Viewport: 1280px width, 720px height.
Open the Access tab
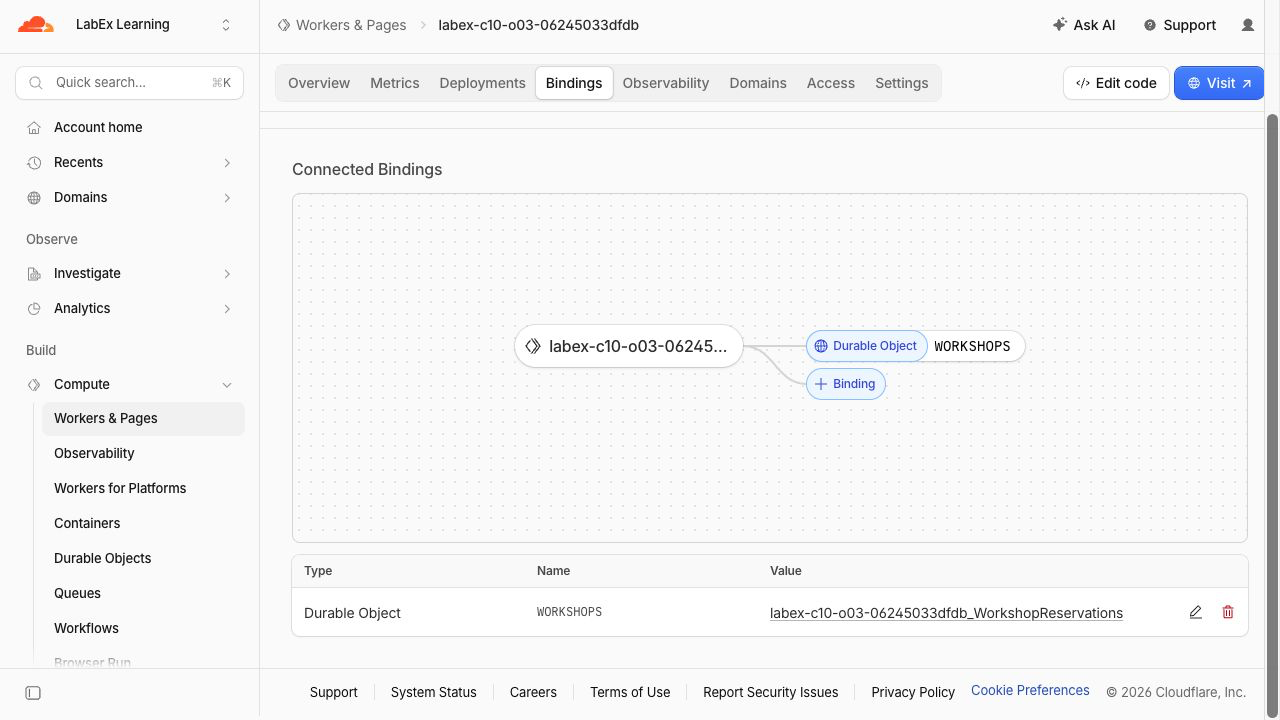tap(831, 83)
